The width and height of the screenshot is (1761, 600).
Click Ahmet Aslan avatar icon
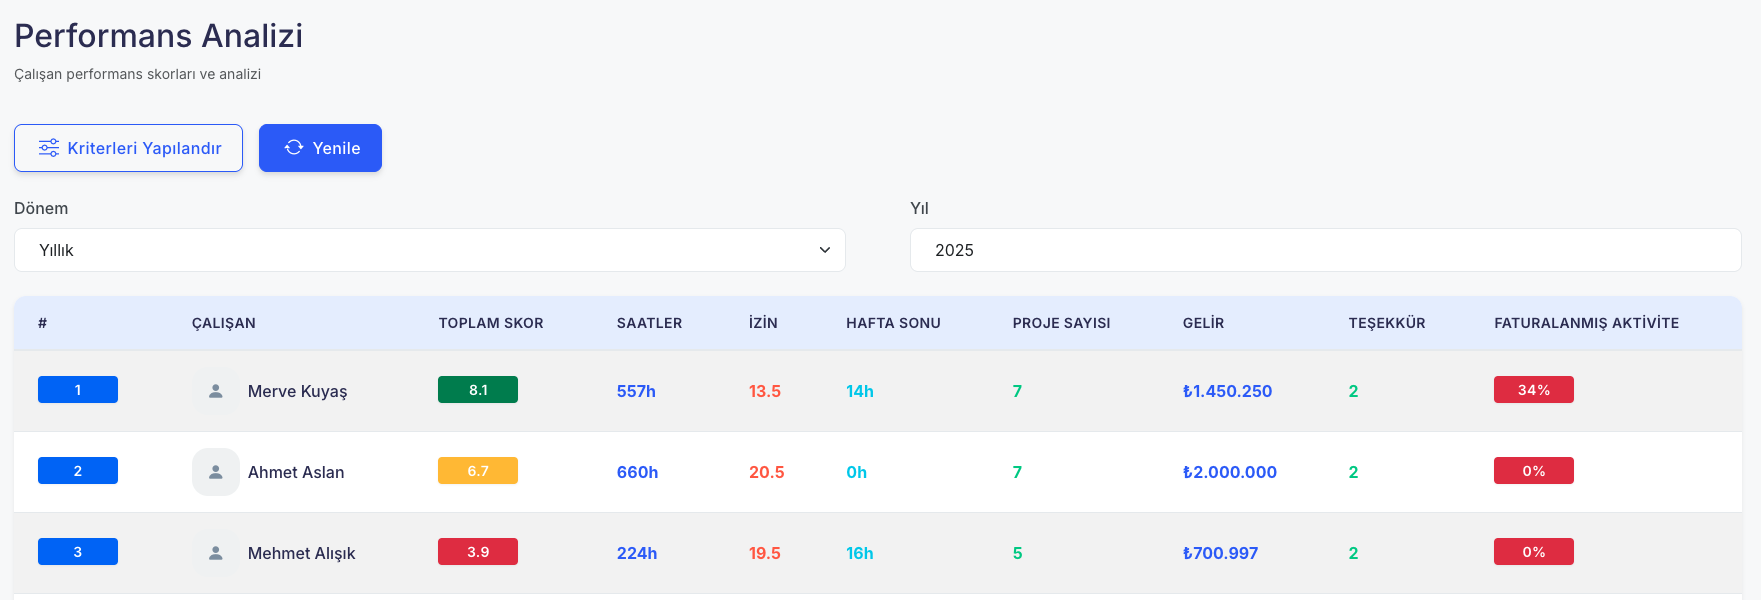(x=216, y=472)
